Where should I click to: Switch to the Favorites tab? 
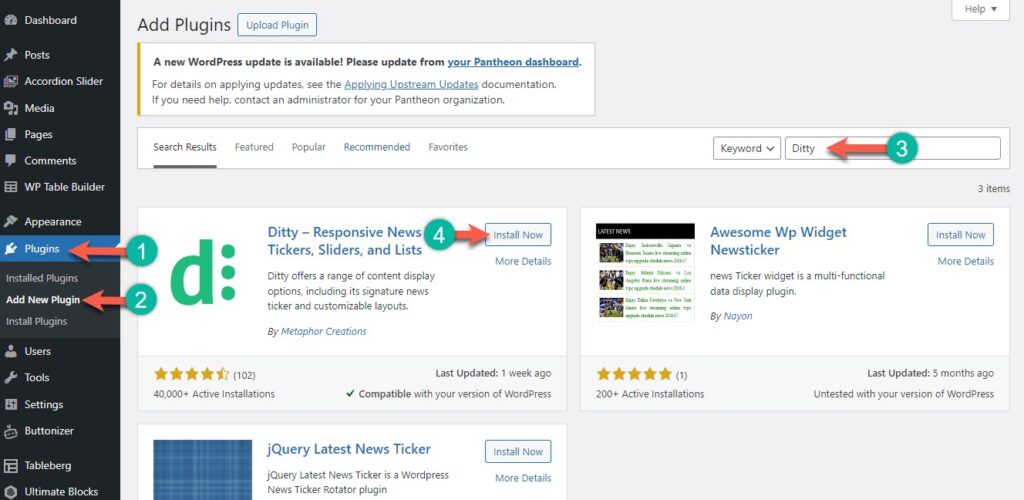tap(448, 148)
